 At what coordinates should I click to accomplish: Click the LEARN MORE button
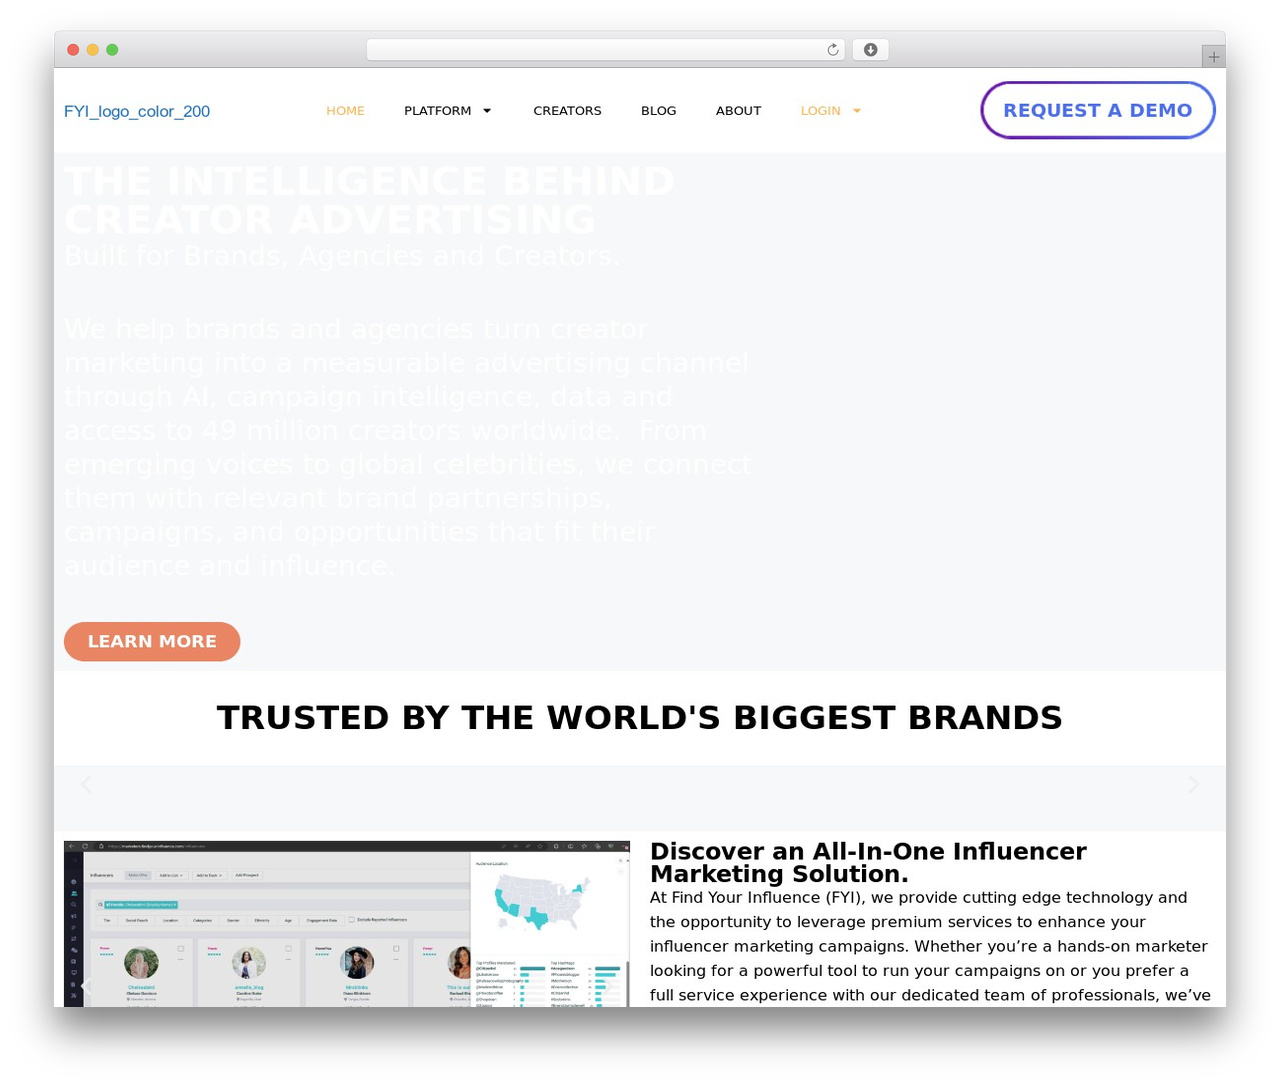[152, 641]
